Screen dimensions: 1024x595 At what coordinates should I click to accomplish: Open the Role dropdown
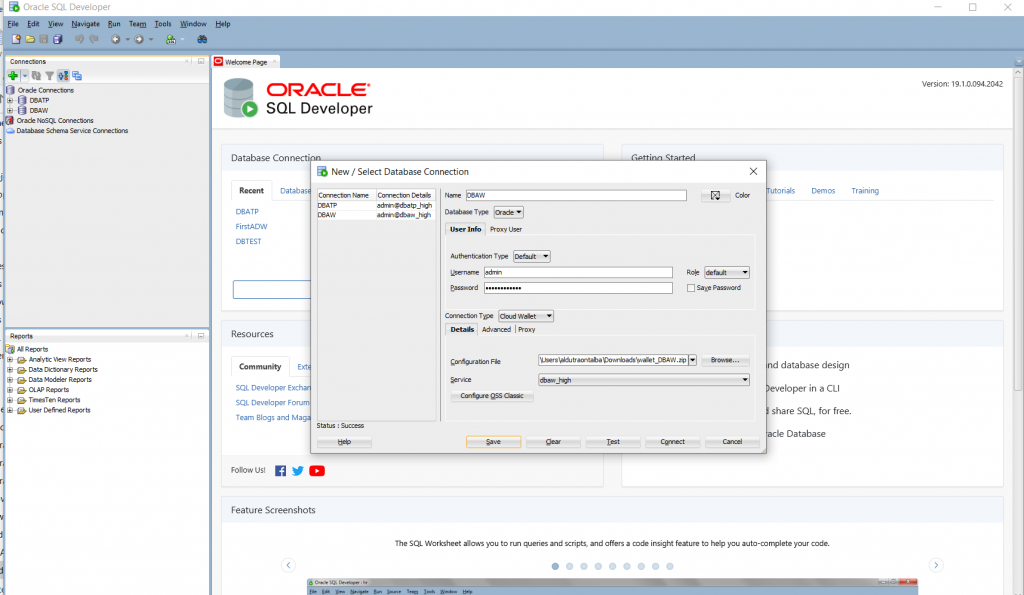coord(727,272)
